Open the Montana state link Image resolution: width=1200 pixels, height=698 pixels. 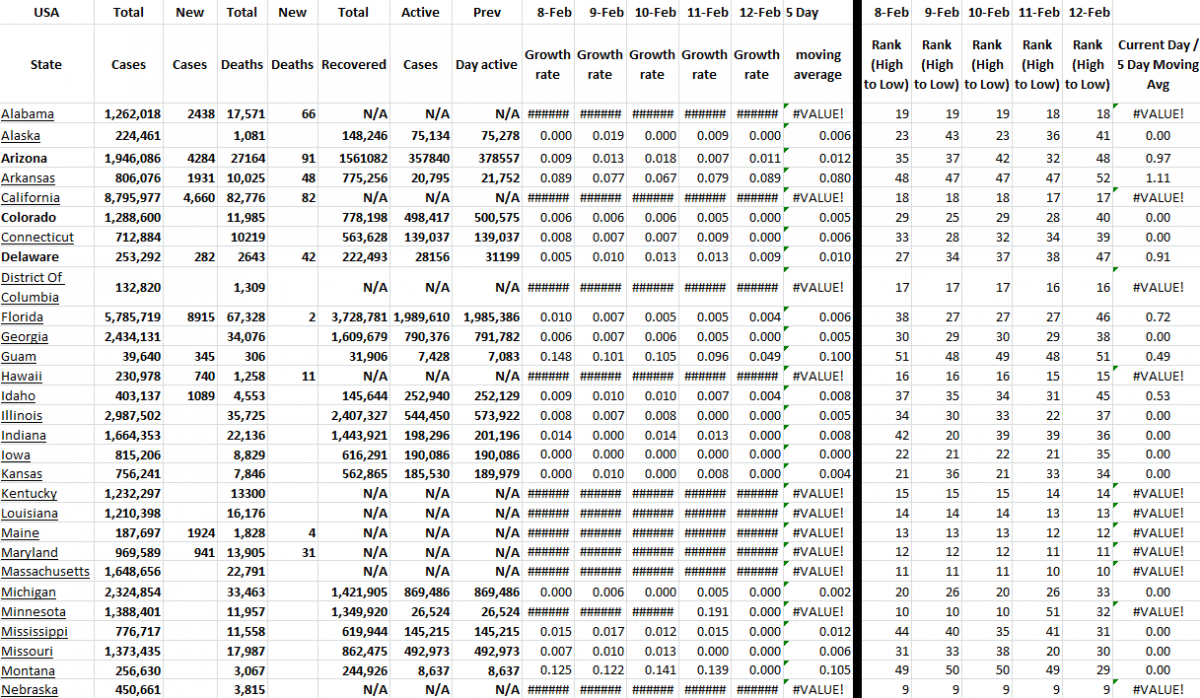pyautogui.click(x=28, y=671)
